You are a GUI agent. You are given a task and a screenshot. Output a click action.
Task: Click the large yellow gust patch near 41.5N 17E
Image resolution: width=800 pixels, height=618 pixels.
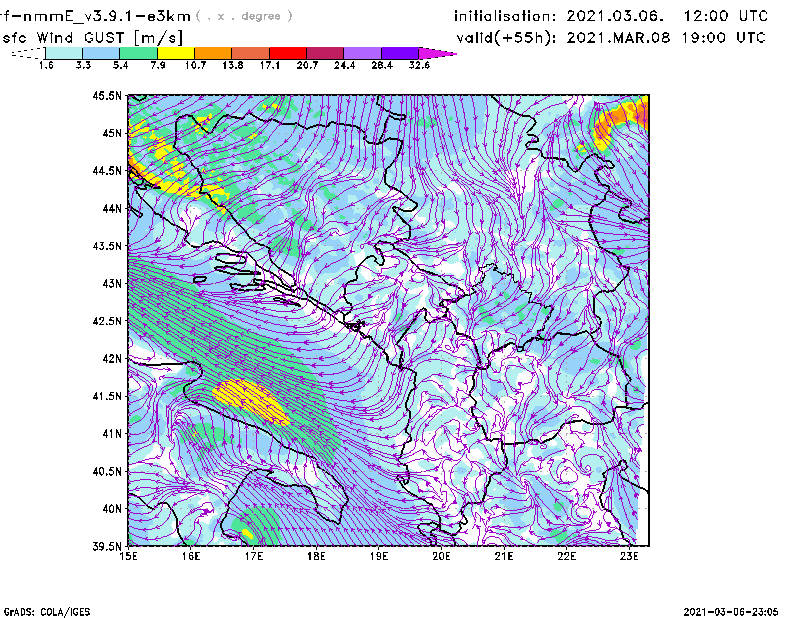click(x=250, y=401)
